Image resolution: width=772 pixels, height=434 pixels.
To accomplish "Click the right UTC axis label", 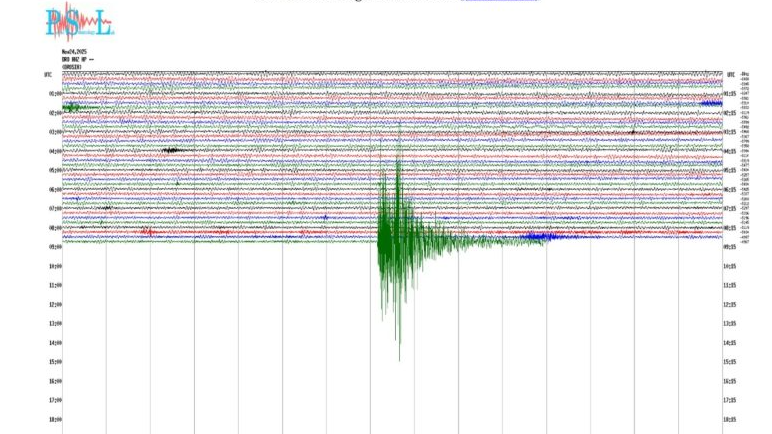I will pos(731,75).
